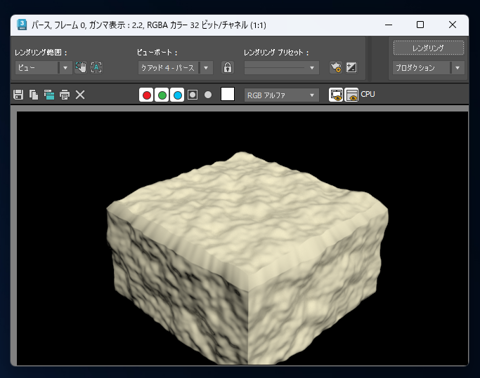The image size is (480, 378).
Task: Copy the rendered image to clipboard
Action: 34,95
